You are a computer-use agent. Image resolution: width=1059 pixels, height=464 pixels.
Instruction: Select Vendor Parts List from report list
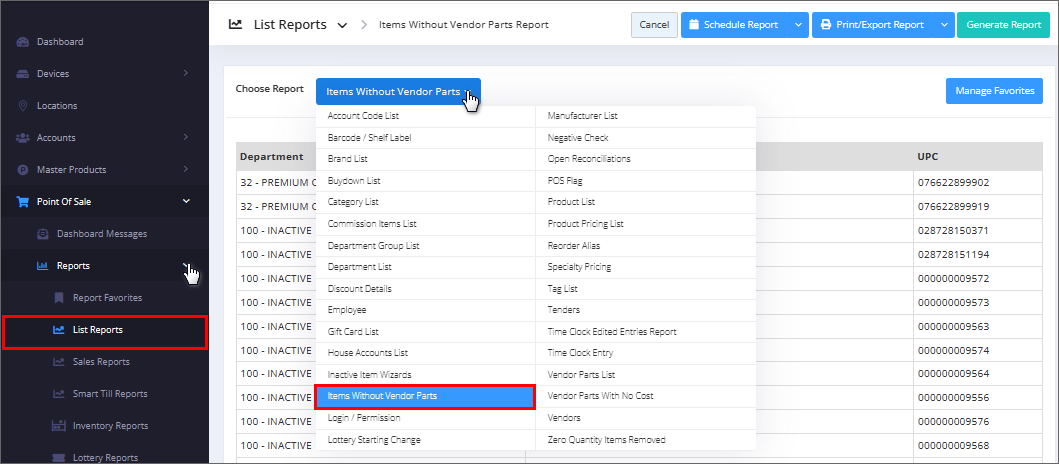pos(580,374)
